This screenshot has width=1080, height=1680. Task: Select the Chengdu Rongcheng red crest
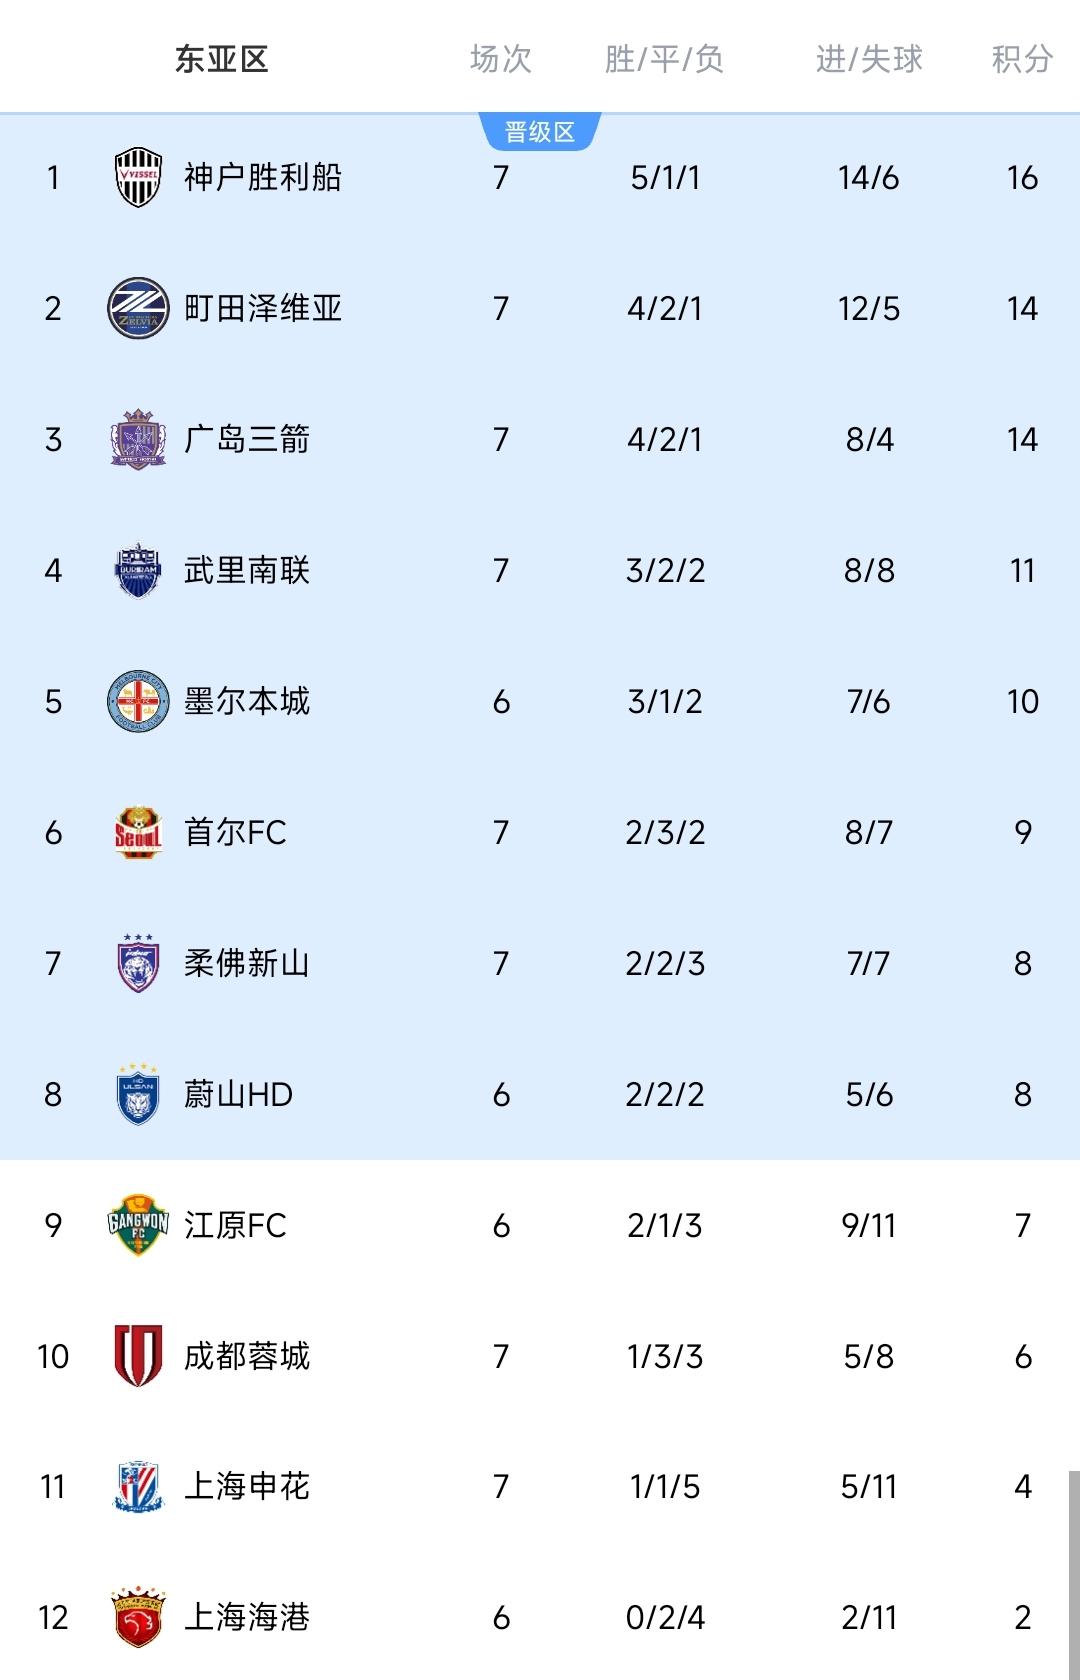(x=138, y=1356)
